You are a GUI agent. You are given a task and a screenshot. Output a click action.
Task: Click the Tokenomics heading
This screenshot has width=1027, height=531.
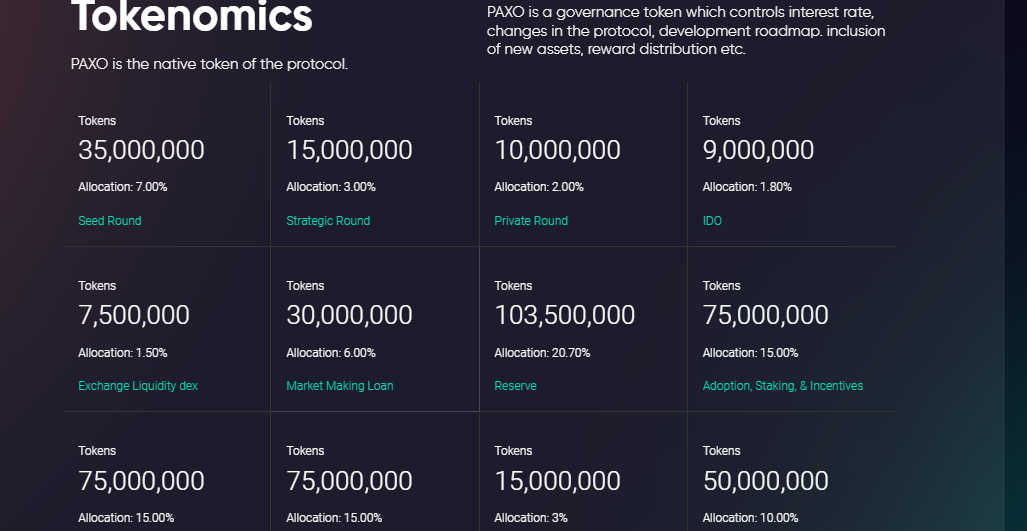point(192,16)
